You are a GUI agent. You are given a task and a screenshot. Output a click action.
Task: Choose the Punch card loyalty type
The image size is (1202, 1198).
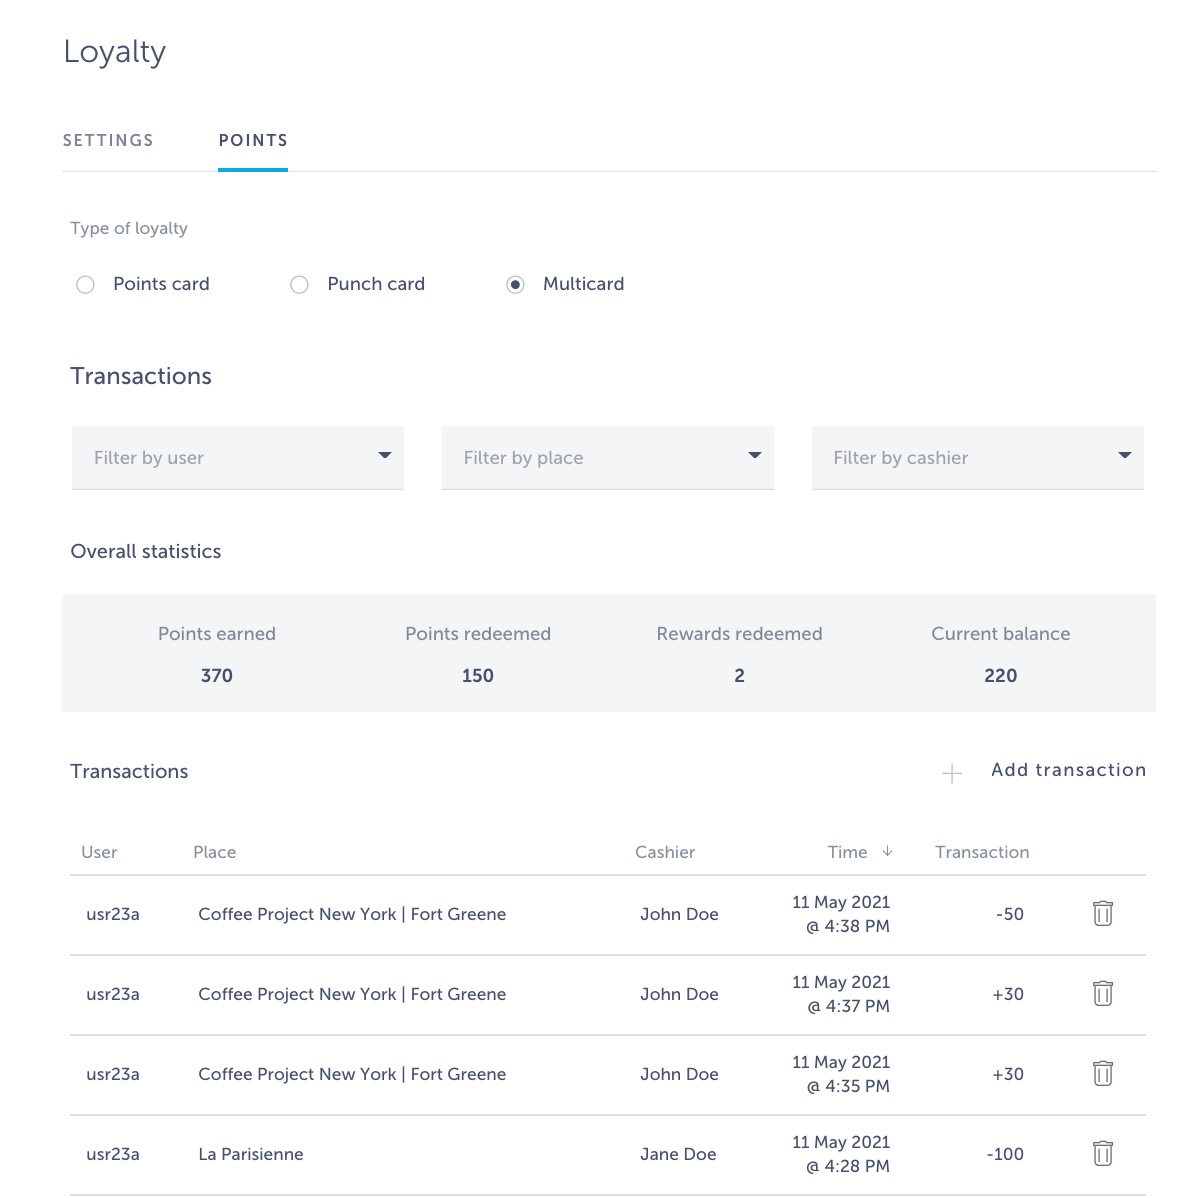pos(299,285)
